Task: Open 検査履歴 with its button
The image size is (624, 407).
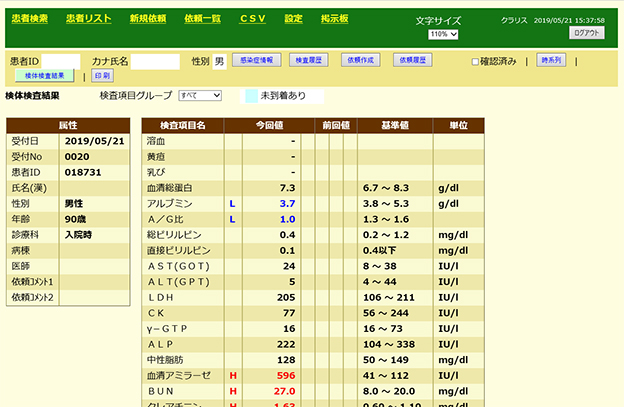Action: point(309,61)
